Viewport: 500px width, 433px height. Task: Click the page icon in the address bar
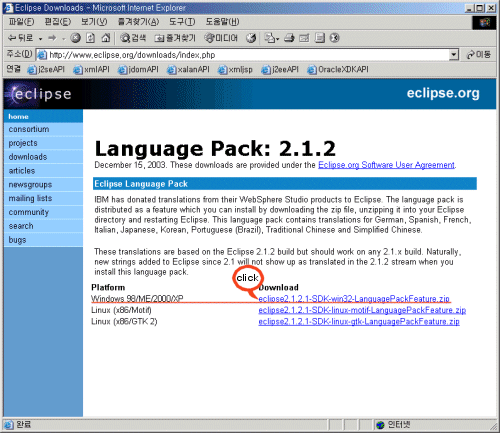42,55
